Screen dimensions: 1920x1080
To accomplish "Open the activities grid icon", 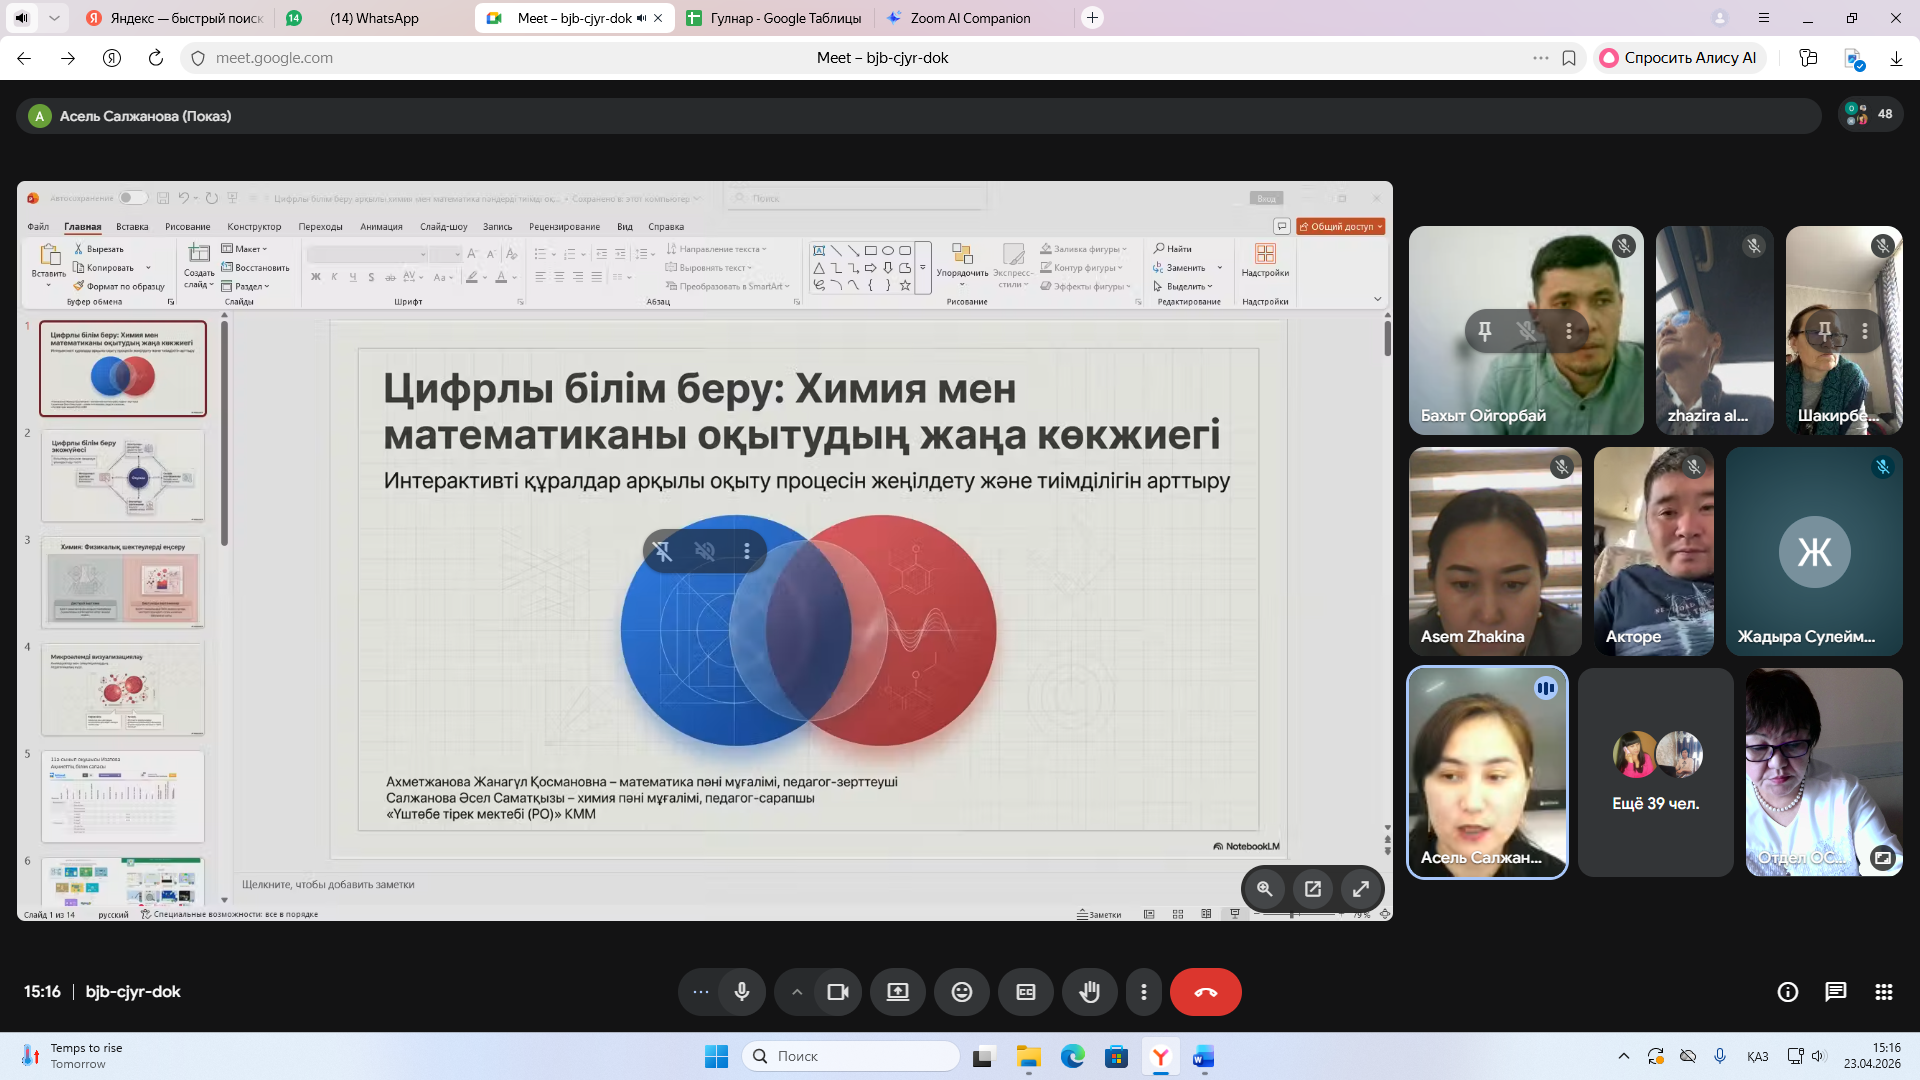I will (x=1883, y=992).
